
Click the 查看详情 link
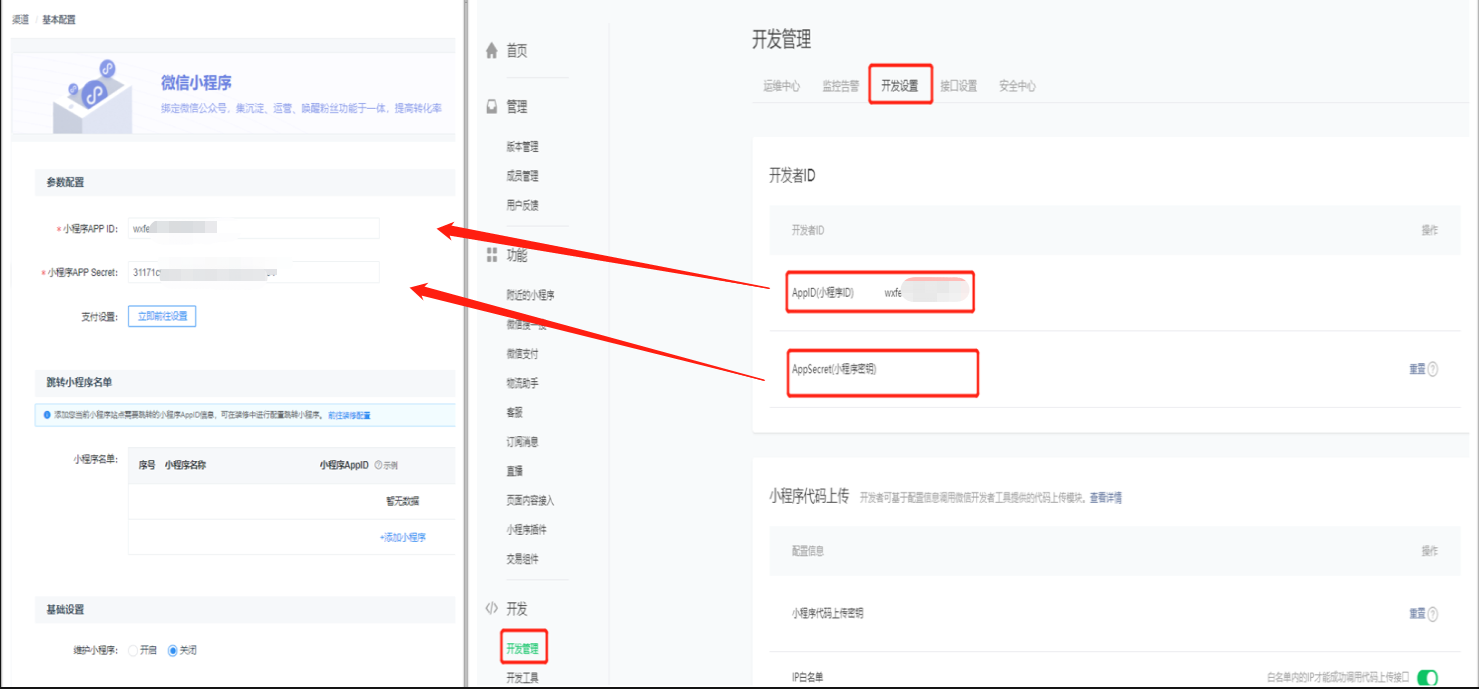click(1105, 497)
